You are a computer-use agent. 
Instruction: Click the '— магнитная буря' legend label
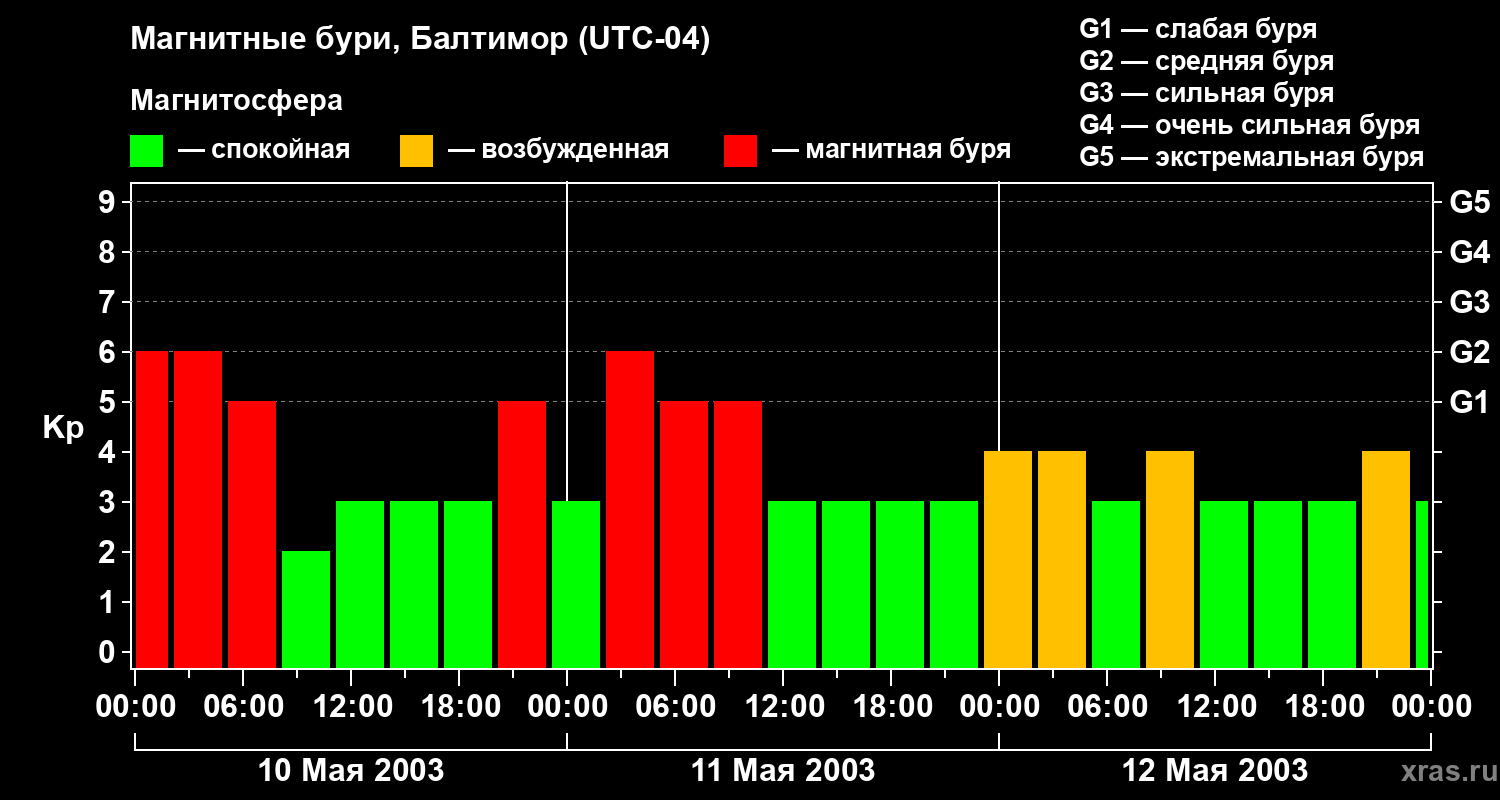coord(891,150)
